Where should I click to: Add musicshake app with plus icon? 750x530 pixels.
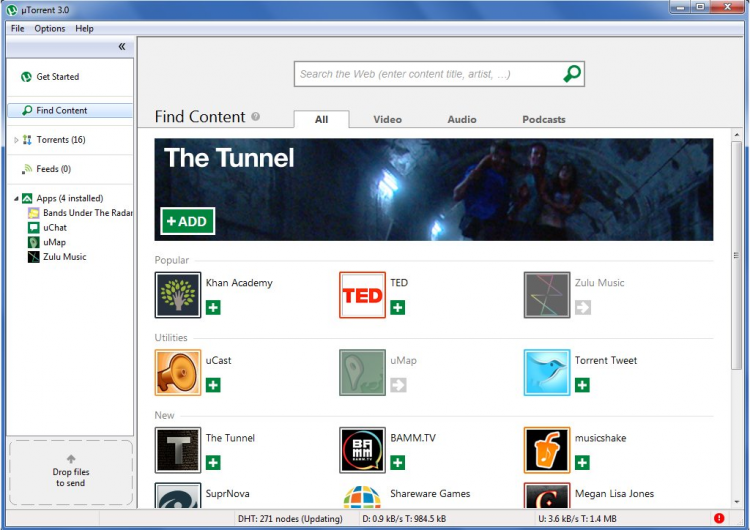(x=582, y=463)
